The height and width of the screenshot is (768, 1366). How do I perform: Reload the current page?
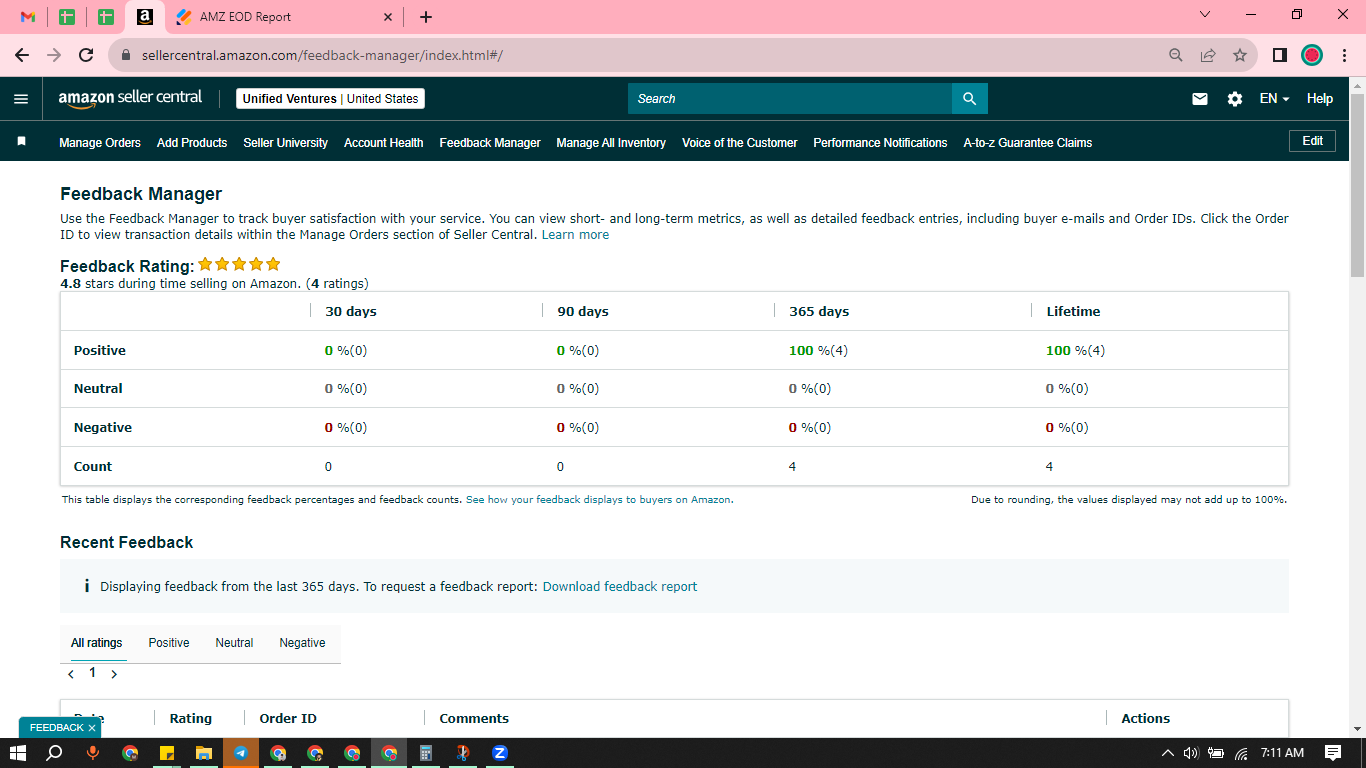(86, 55)
